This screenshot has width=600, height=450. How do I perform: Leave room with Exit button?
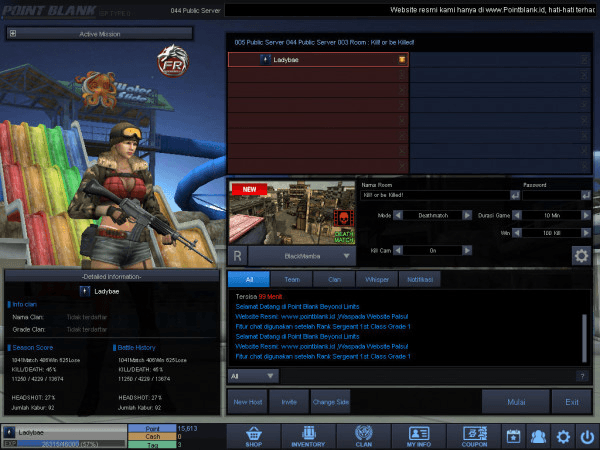pos(572,402)
